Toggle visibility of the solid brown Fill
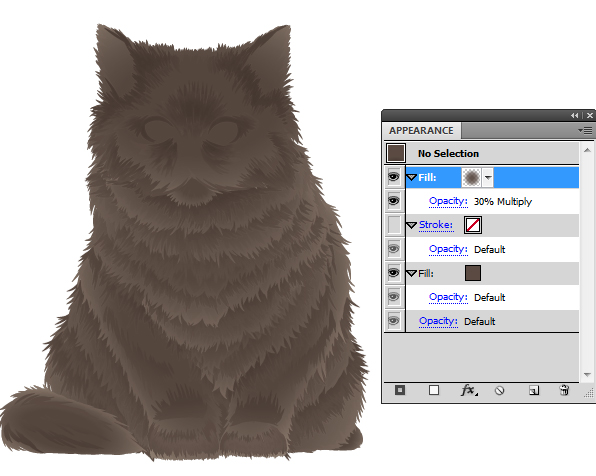The height and width of the screenshot is (476, 596). click(394, 273)
